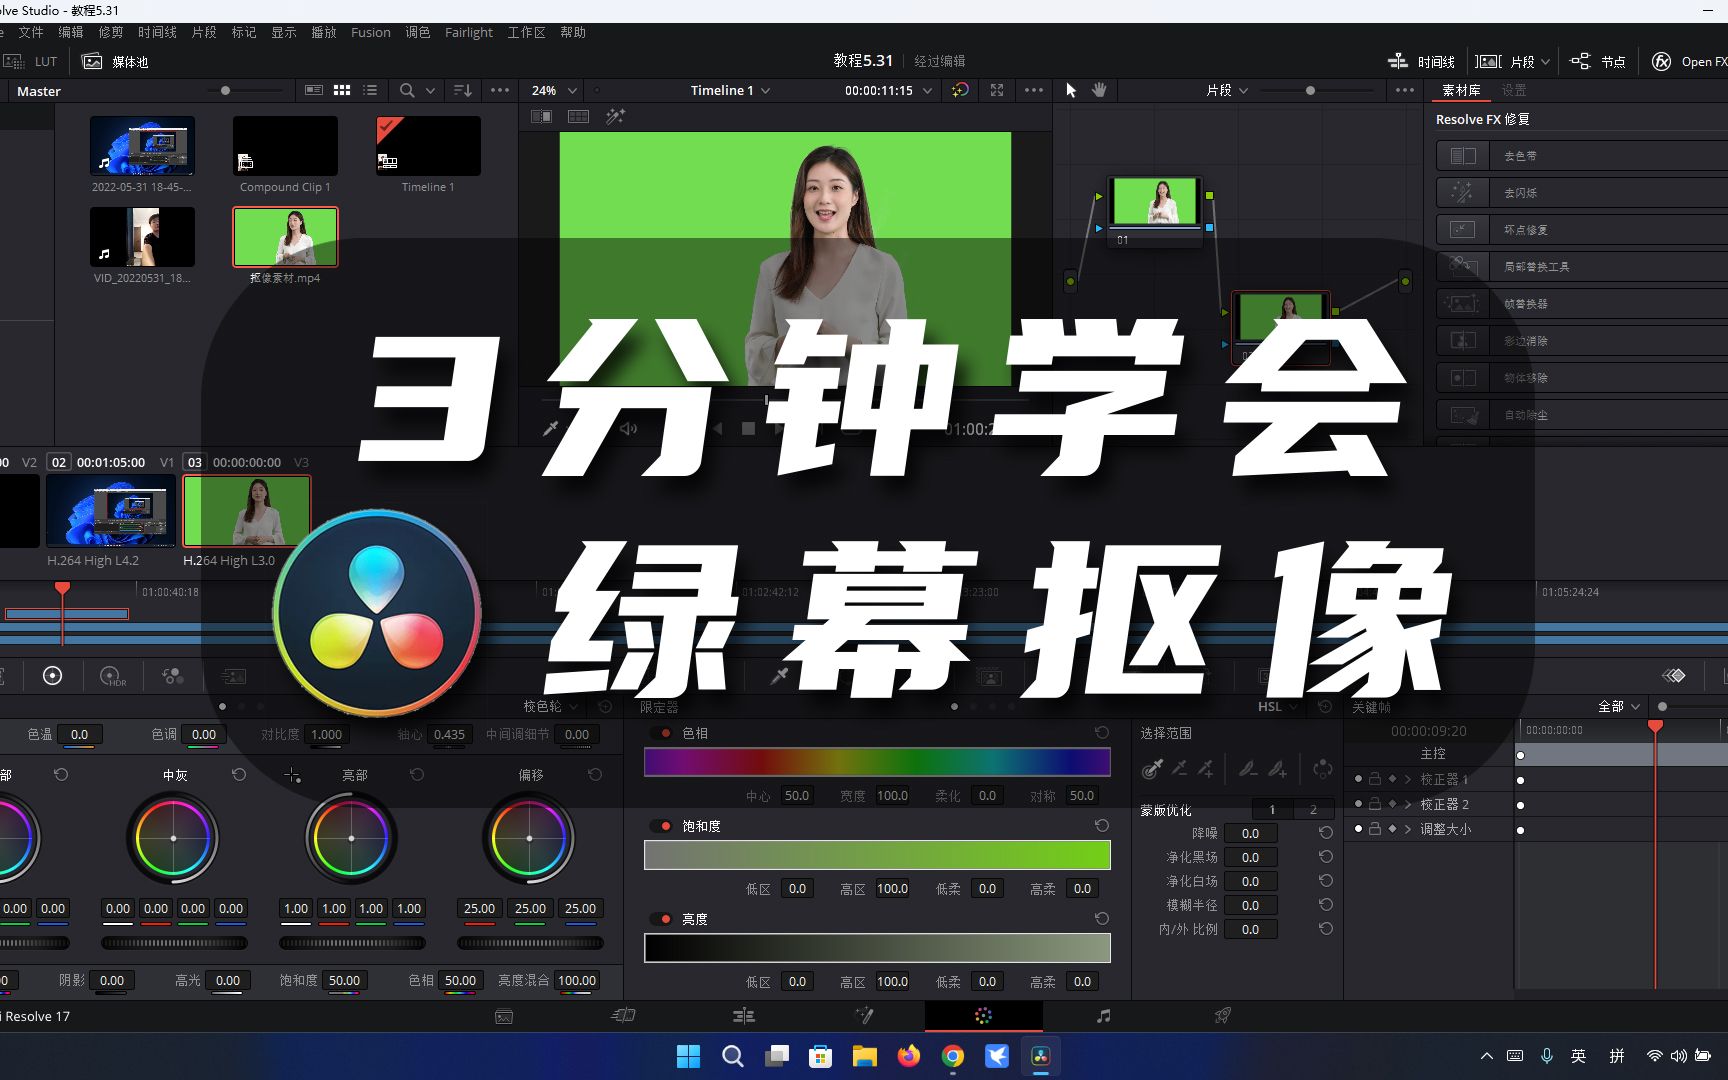Disable the 饱和度 curve channel toggle
The image size is (1728, 1080).
pyautogui.click(x=662, y=825)
